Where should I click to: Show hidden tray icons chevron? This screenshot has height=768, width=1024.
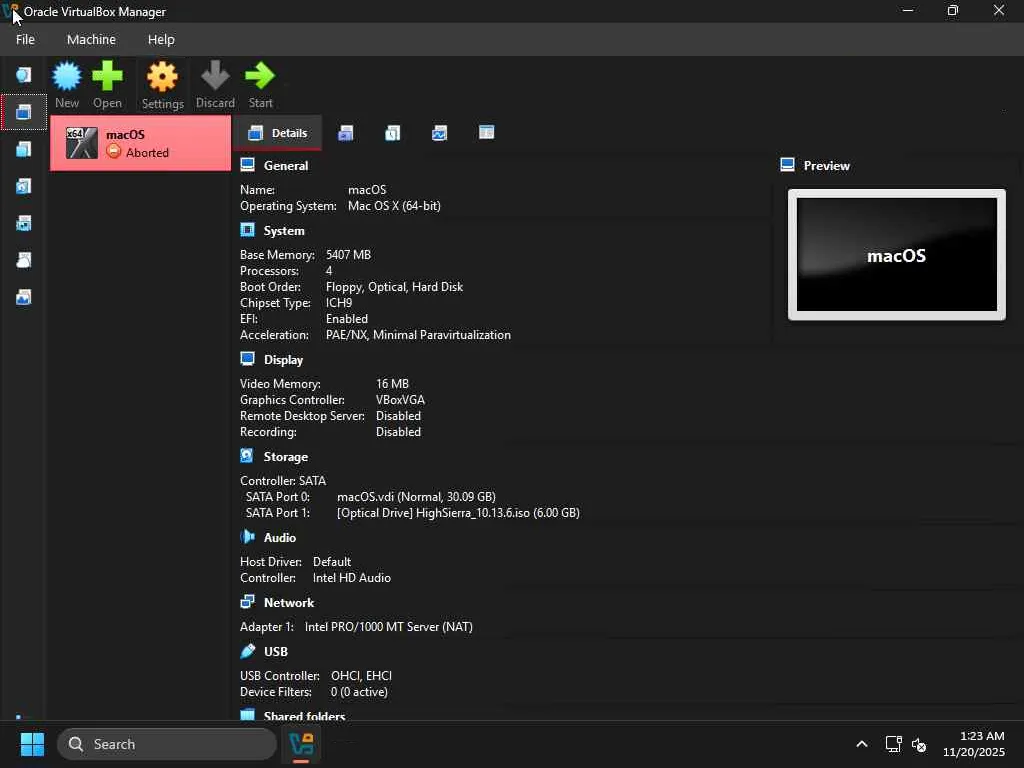coord(862,744)
